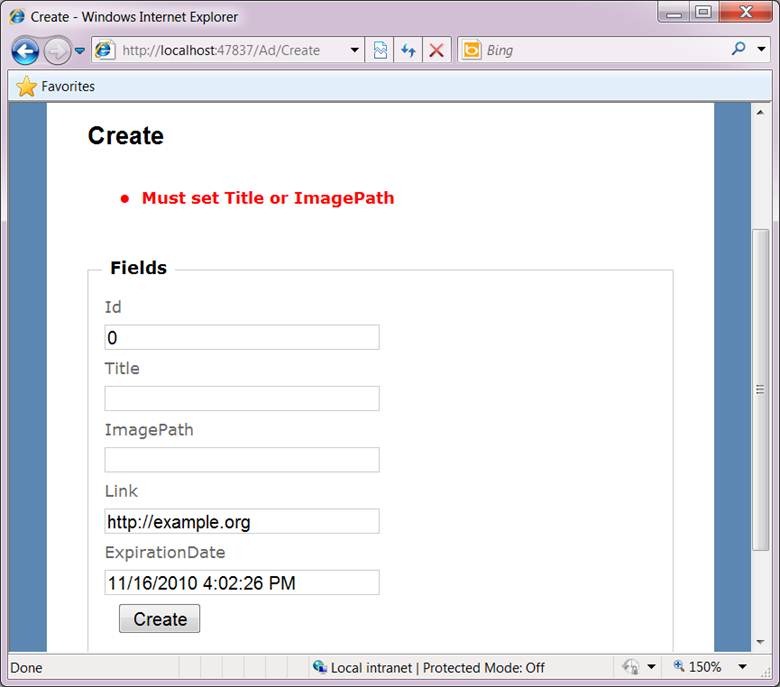Image resolution: width=780 pixels, height=687 pixels.
Task: Click the ExpirationDate input field
Action: click(x=242, y=583)
